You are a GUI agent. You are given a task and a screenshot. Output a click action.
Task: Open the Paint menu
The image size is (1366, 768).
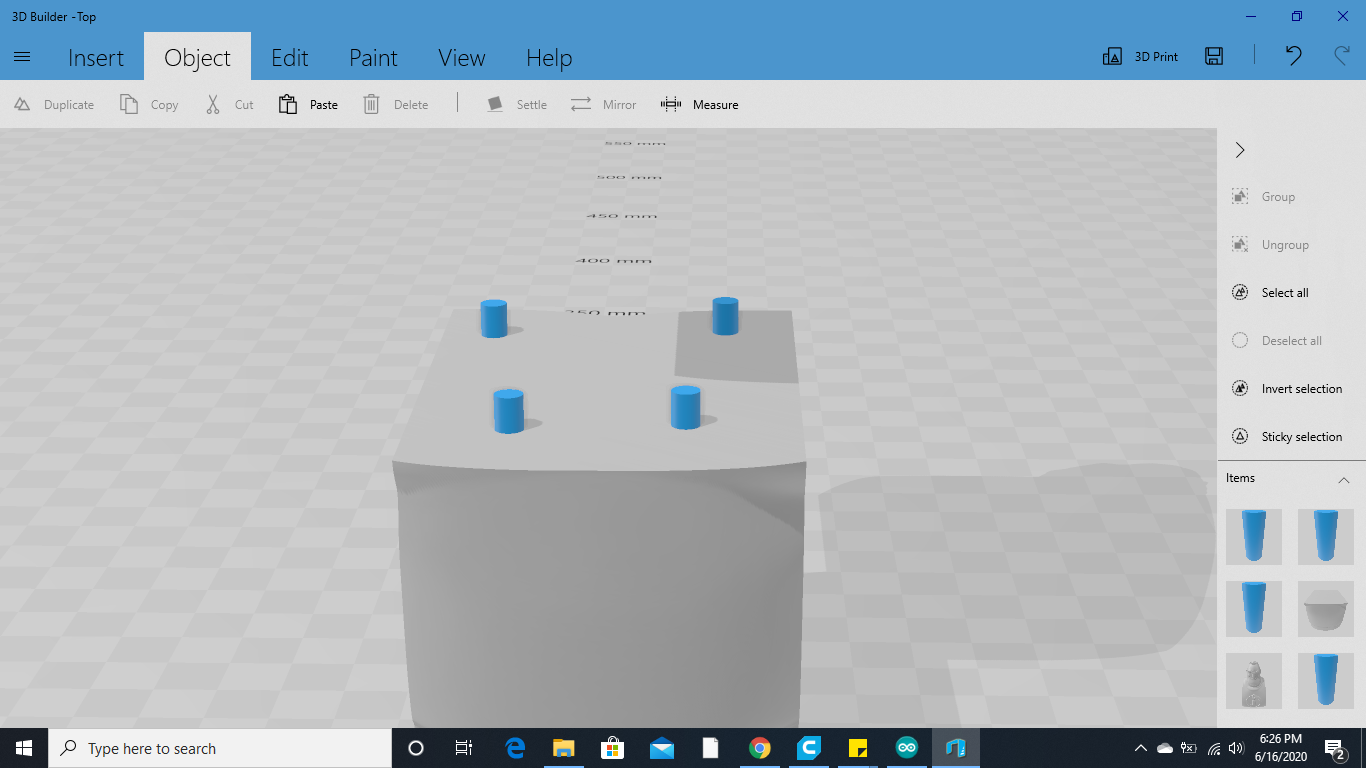(373, 57)
